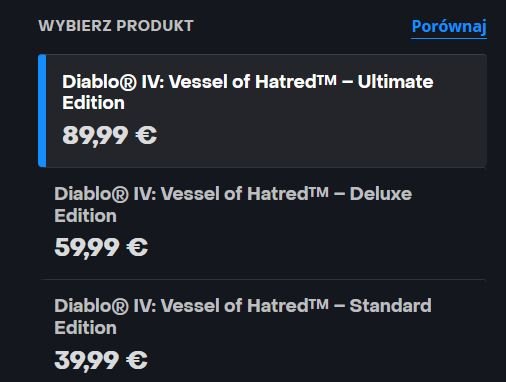The image size is (506, 382).
Task: Click the word Ultimate in first title
Action: 395,82
